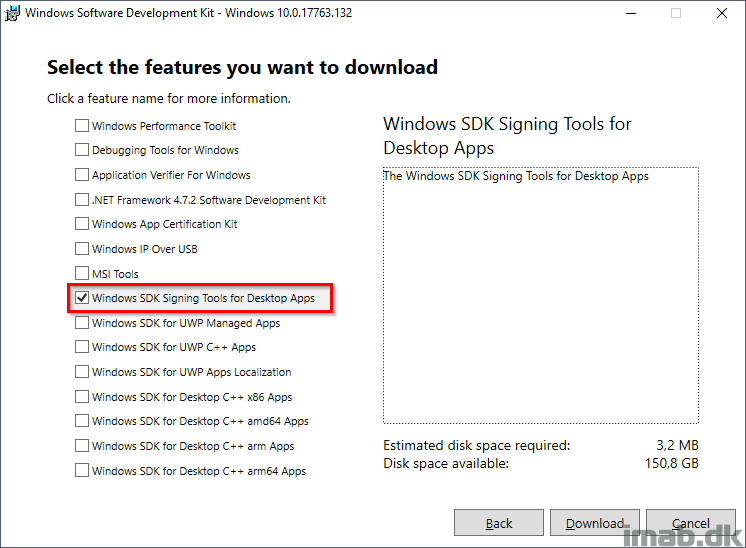746x548 pixels.
Task: Minimize the SDK setup window
Action: [x=631, y=13]
